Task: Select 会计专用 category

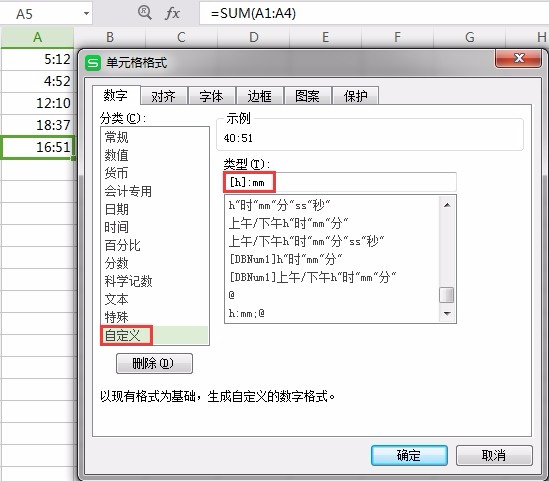Action: [x=154, y=191]
